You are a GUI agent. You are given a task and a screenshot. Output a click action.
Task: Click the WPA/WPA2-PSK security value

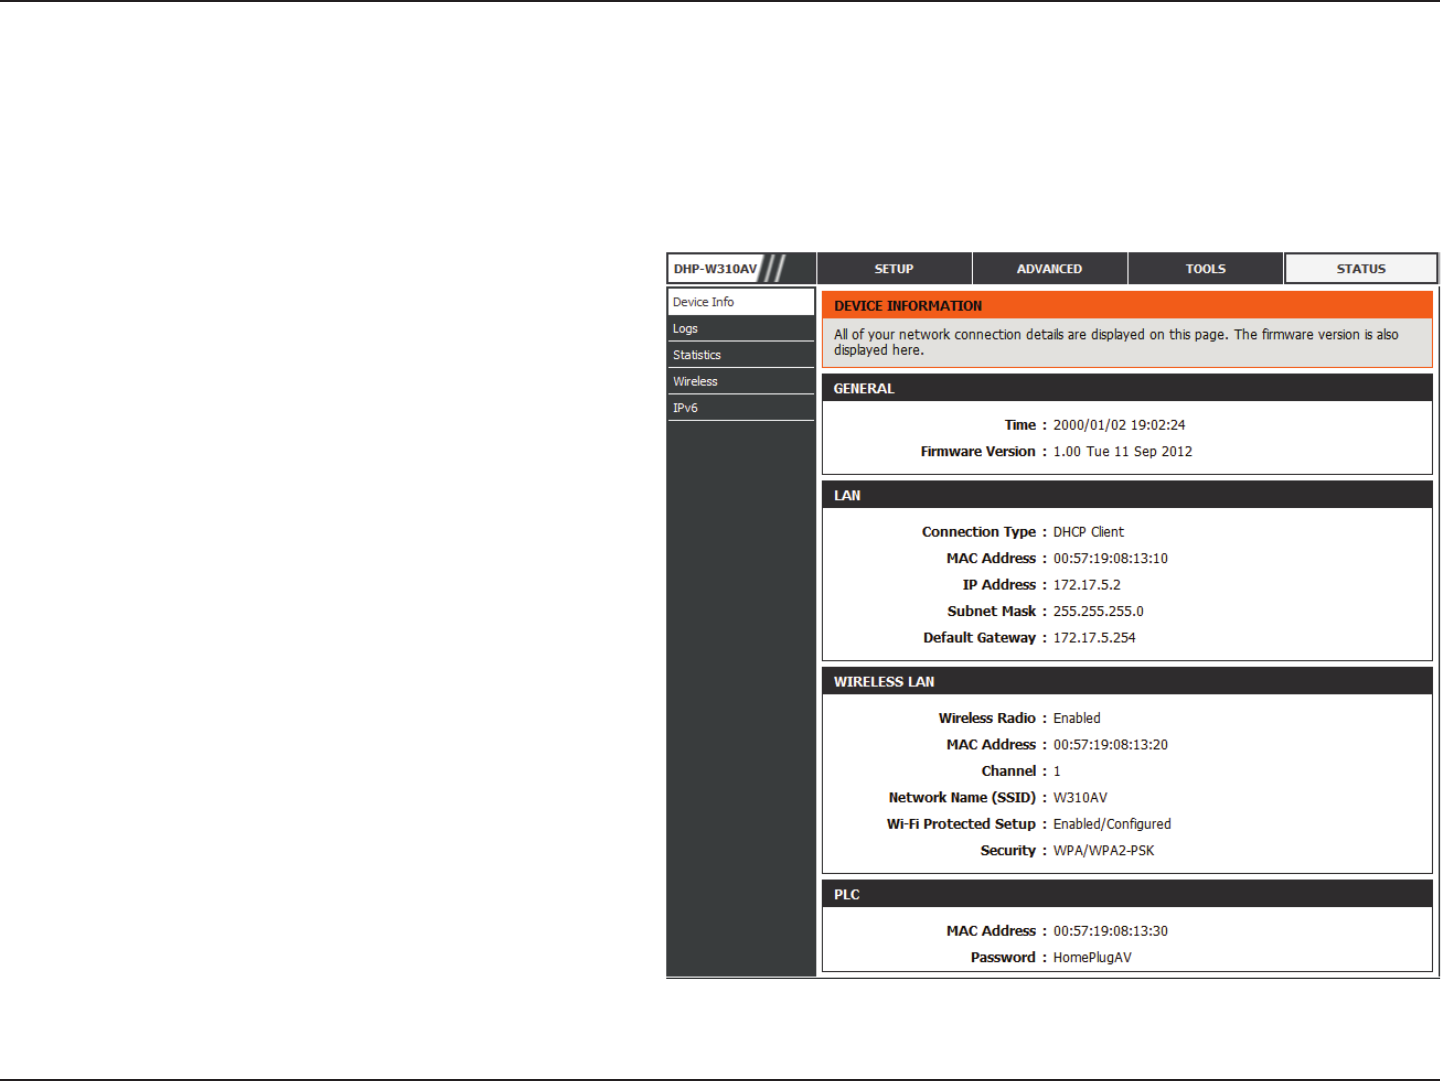tap(1103, 851)
